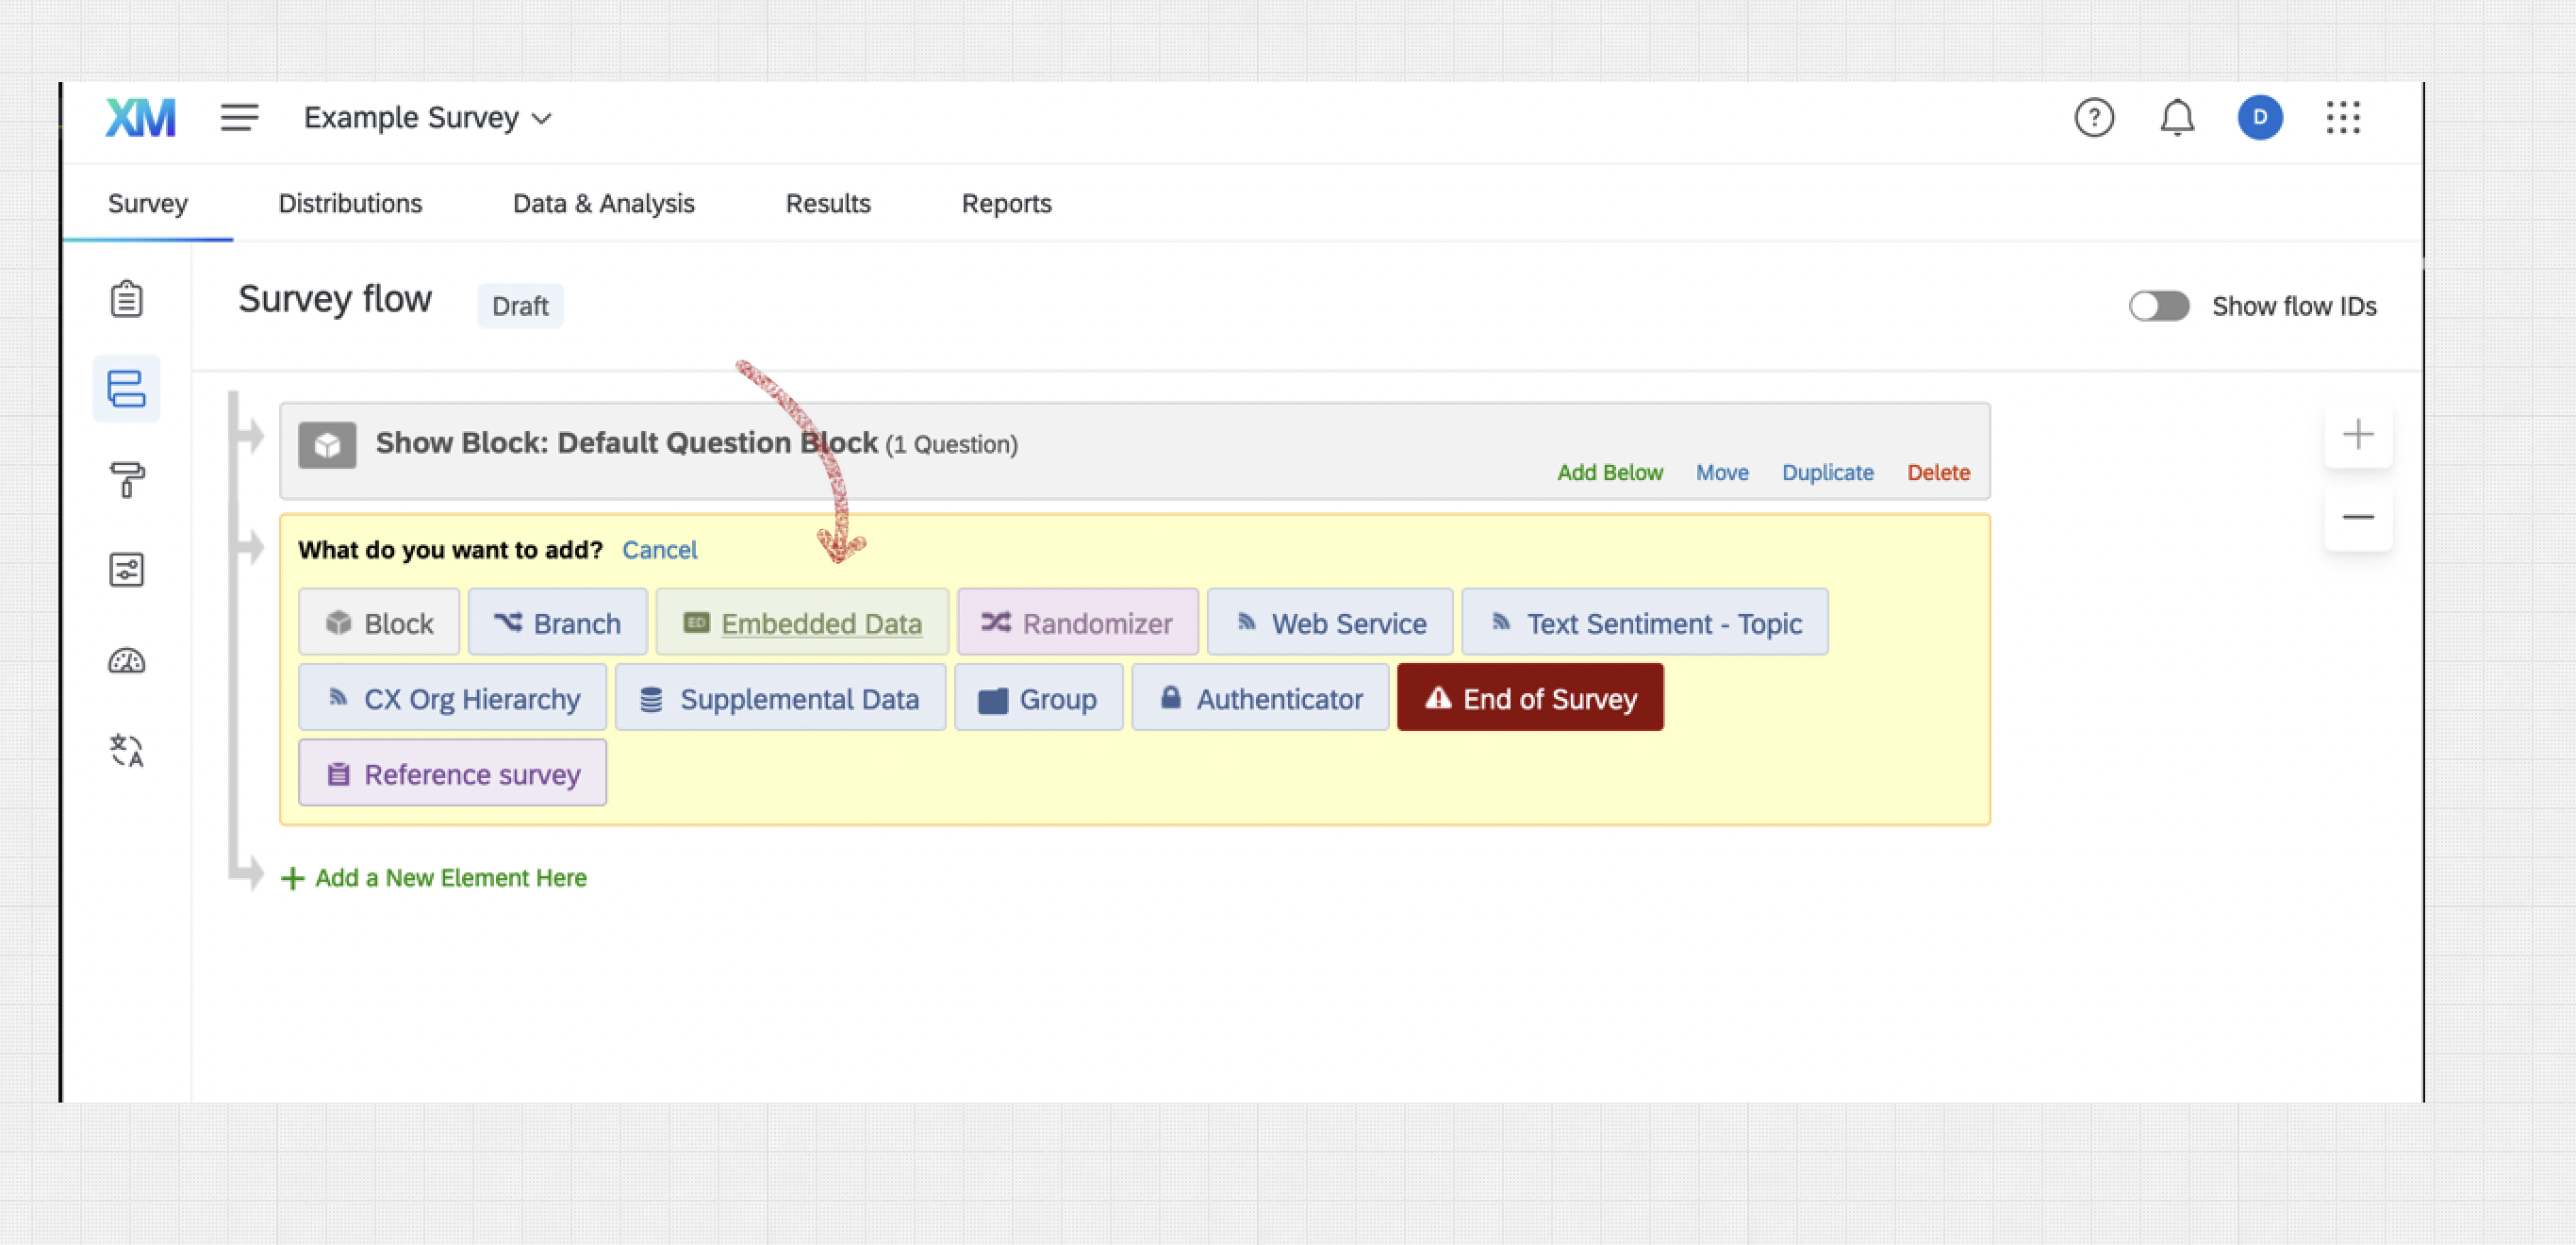Open the apps grid switcher icon
Screen dimensions: 2576x1245
[x=2342, y=118]
